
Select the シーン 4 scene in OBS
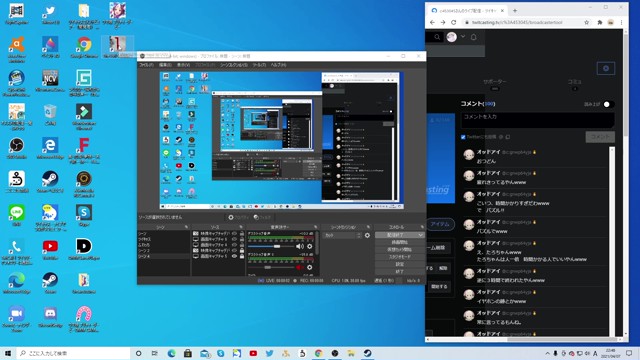click(163, 256)
